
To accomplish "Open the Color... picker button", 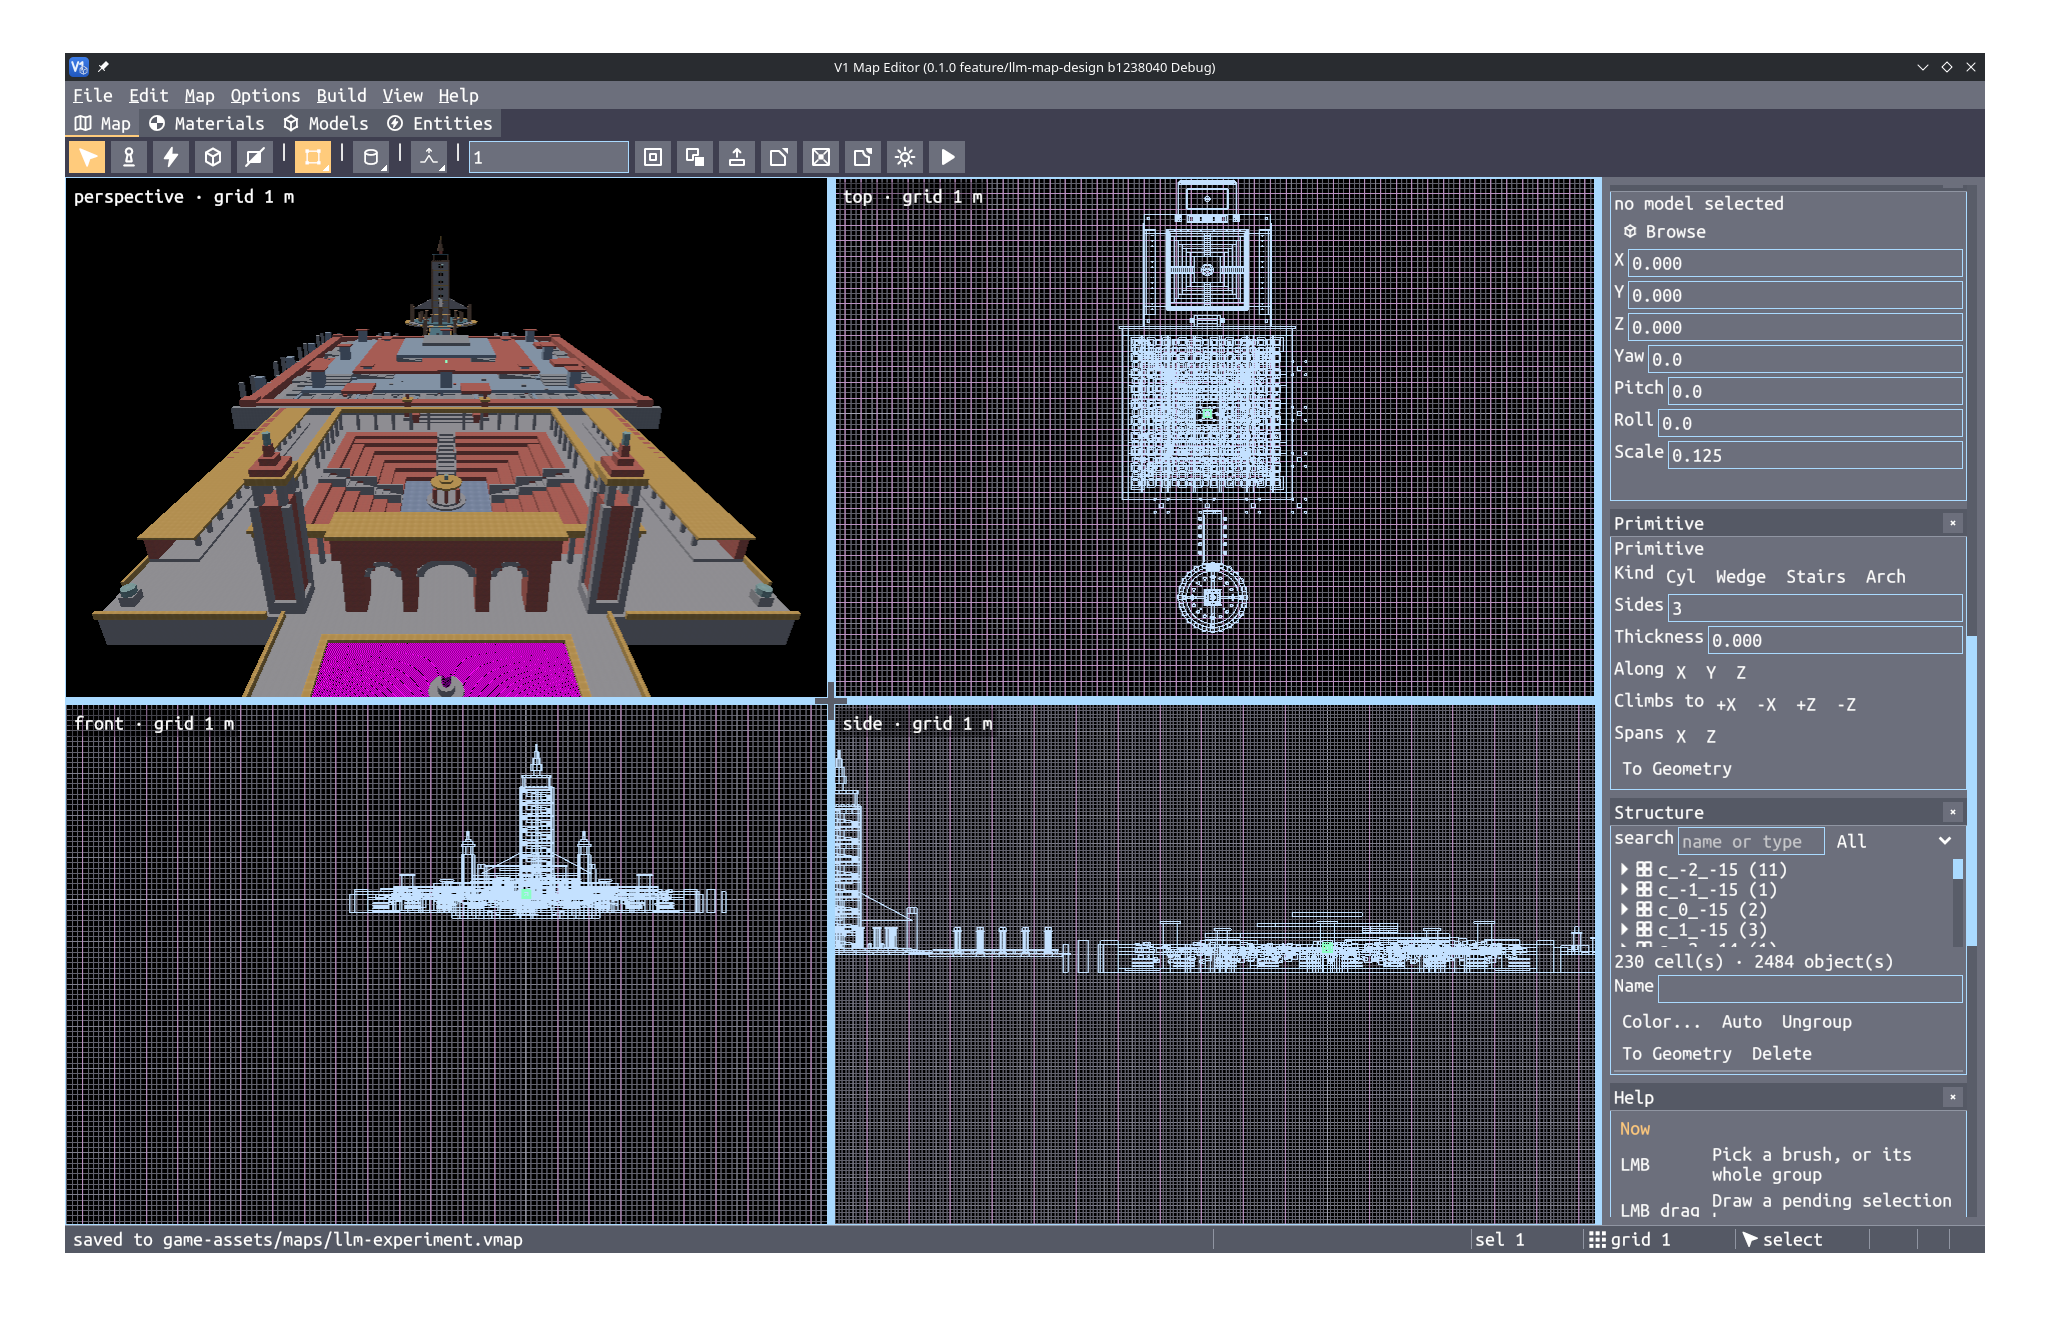I will tap(1661, 1022).
